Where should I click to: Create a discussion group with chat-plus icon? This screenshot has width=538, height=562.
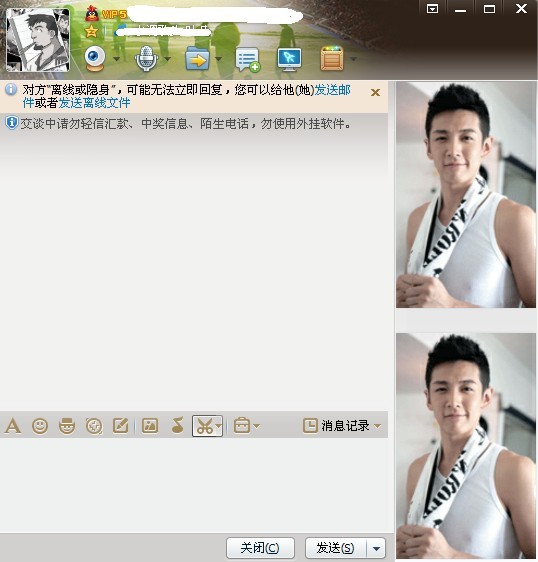[248, 59]
